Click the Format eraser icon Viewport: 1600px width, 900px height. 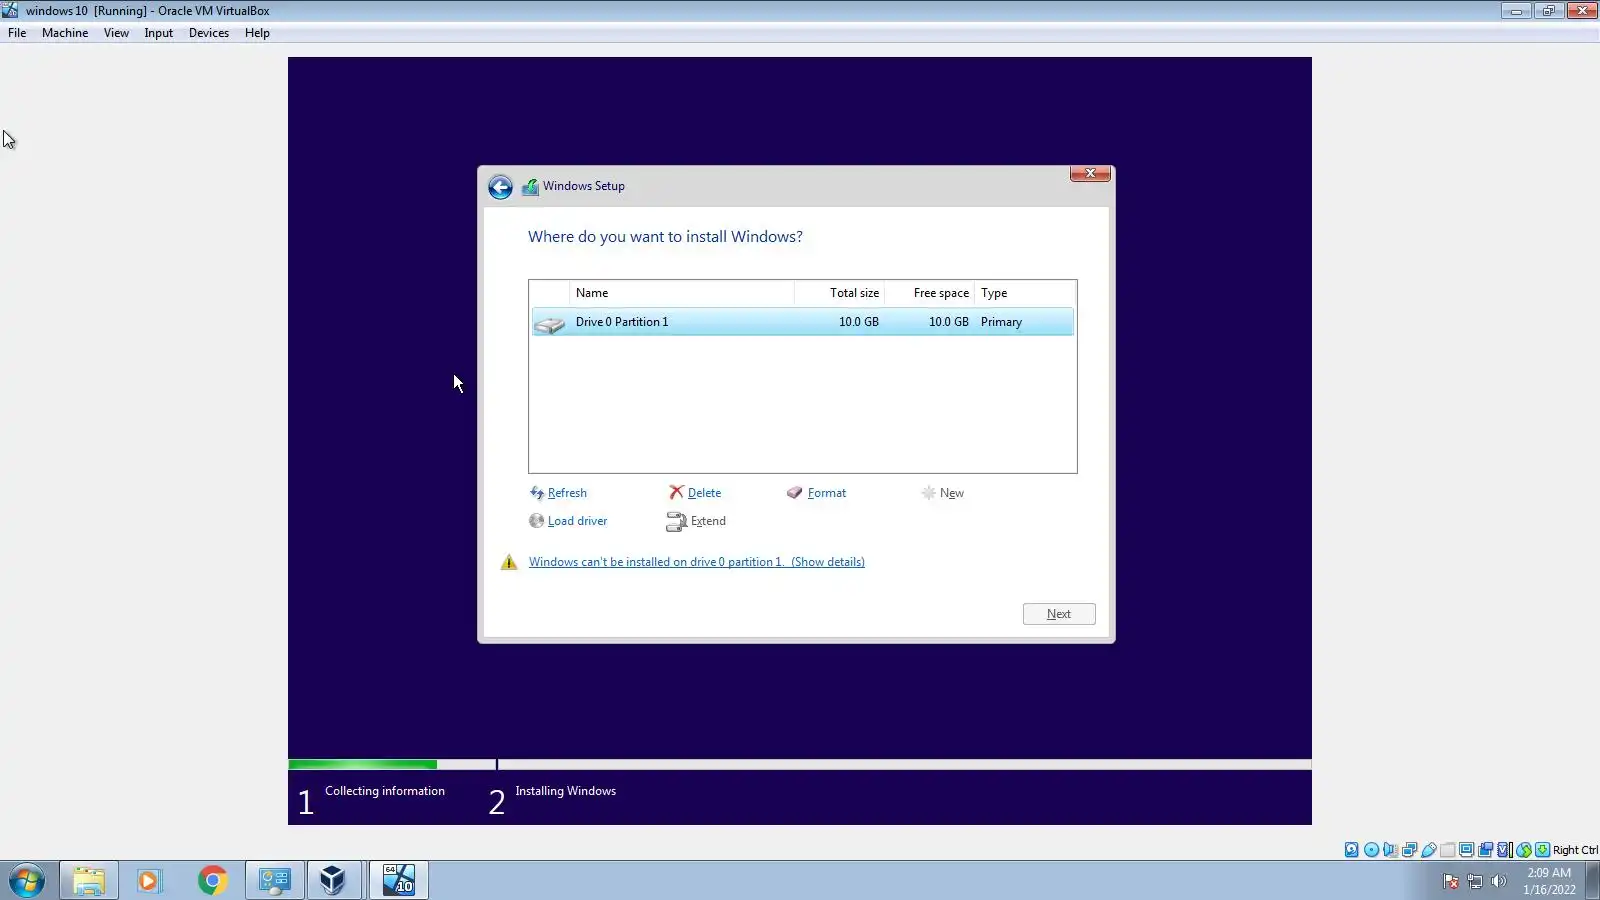[x=795, y=493]
